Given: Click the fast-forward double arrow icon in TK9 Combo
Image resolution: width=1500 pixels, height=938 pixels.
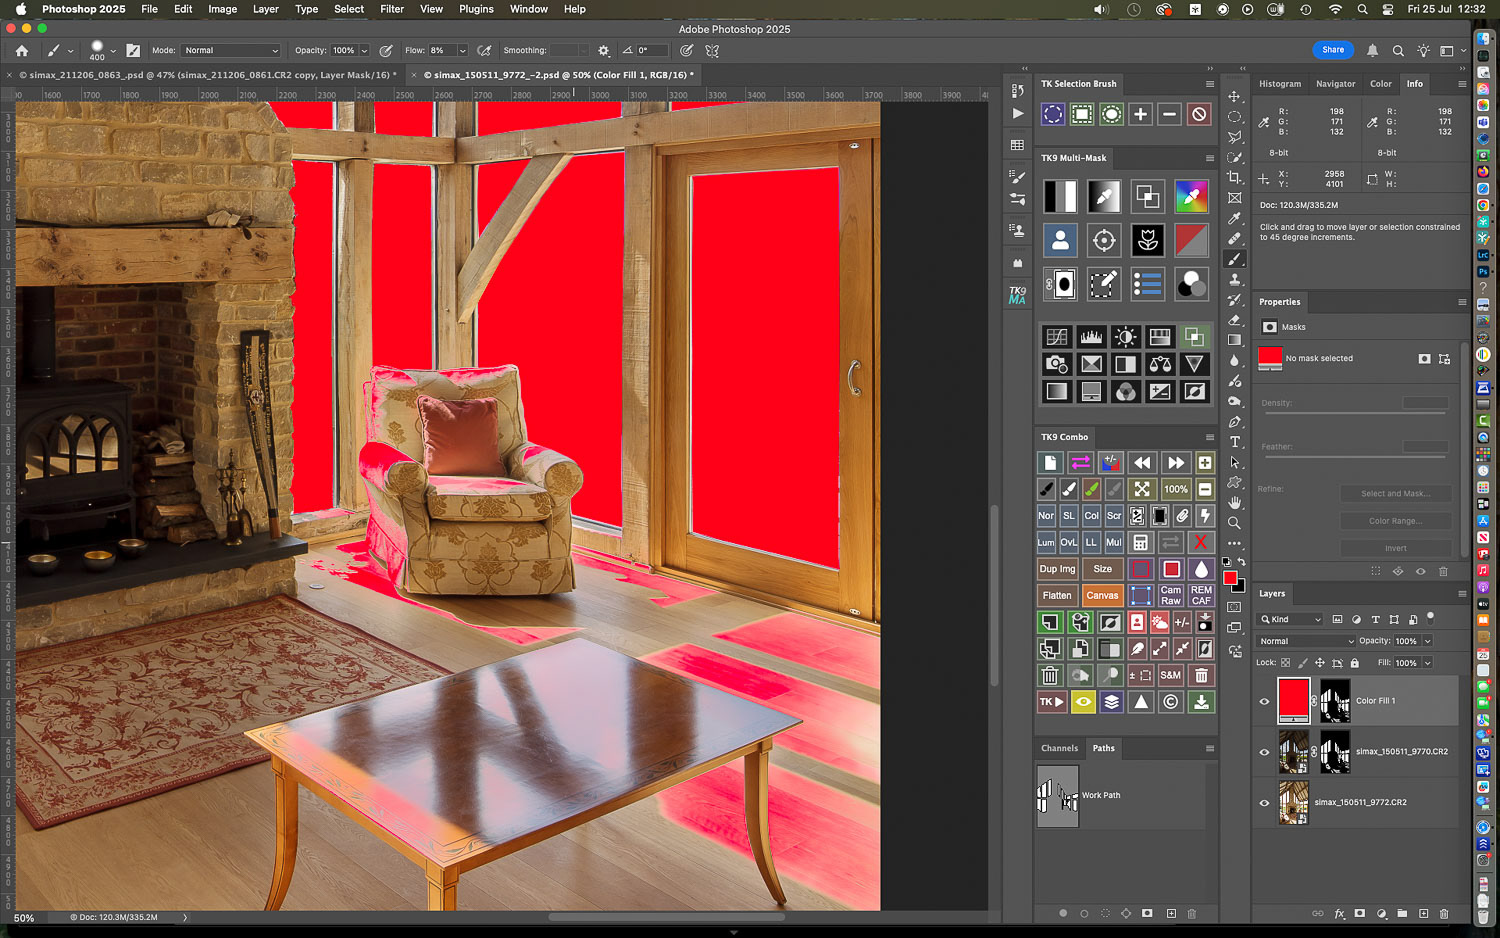Looking at the screenshot, I should (x=1176, y=463).
